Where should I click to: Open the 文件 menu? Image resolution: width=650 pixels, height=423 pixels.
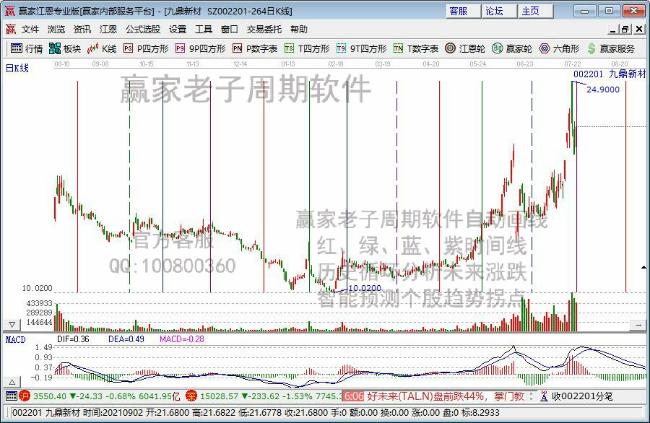[30, 29]
